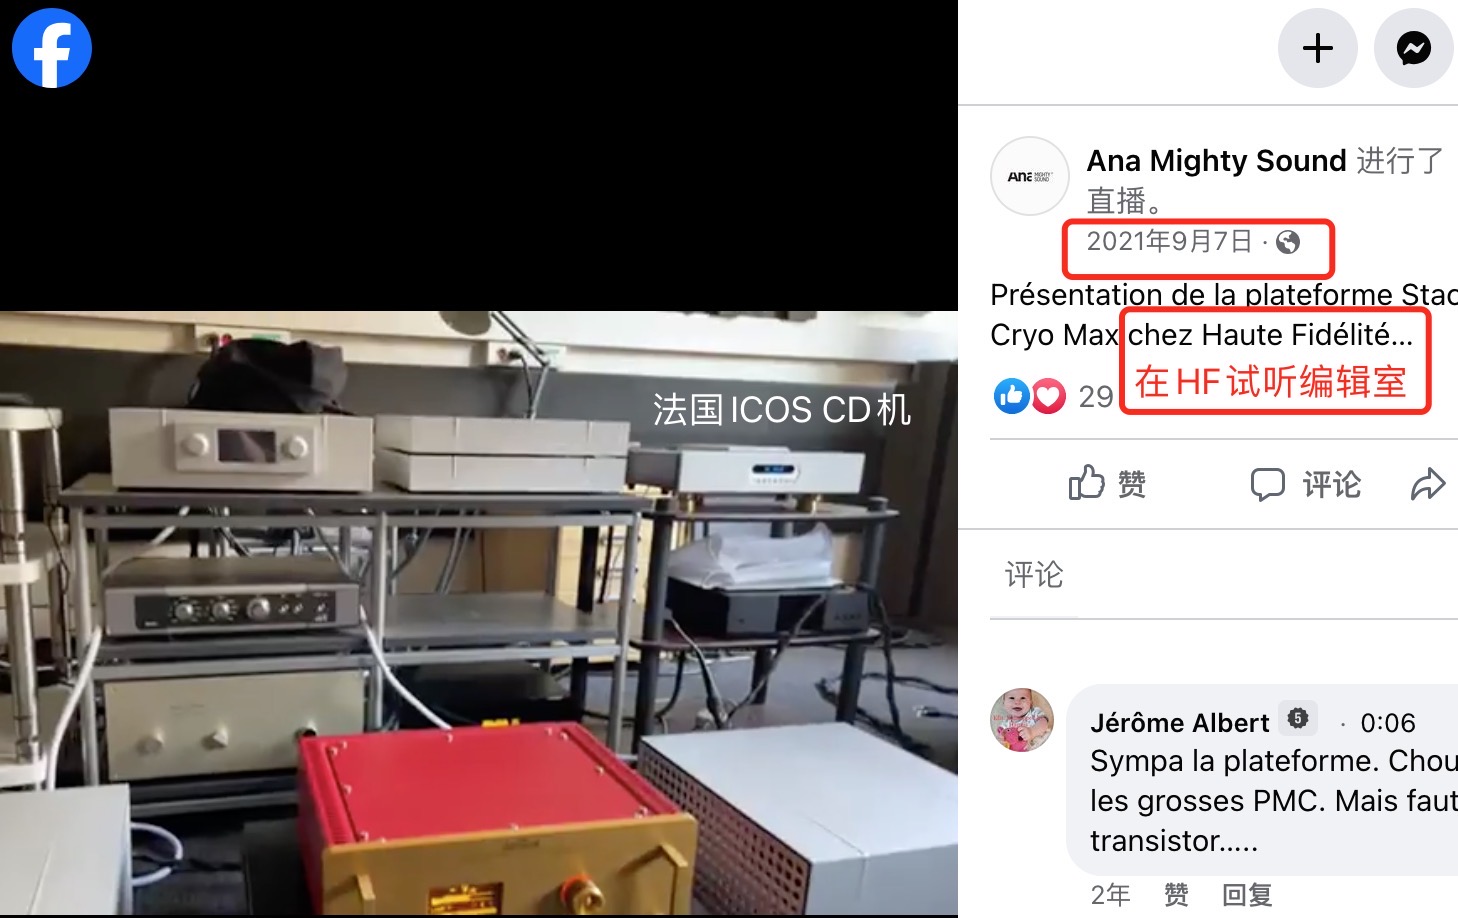Select the 评论 comments section tab
Viewport: 1458px width, 918px height.
[1034, 574]
